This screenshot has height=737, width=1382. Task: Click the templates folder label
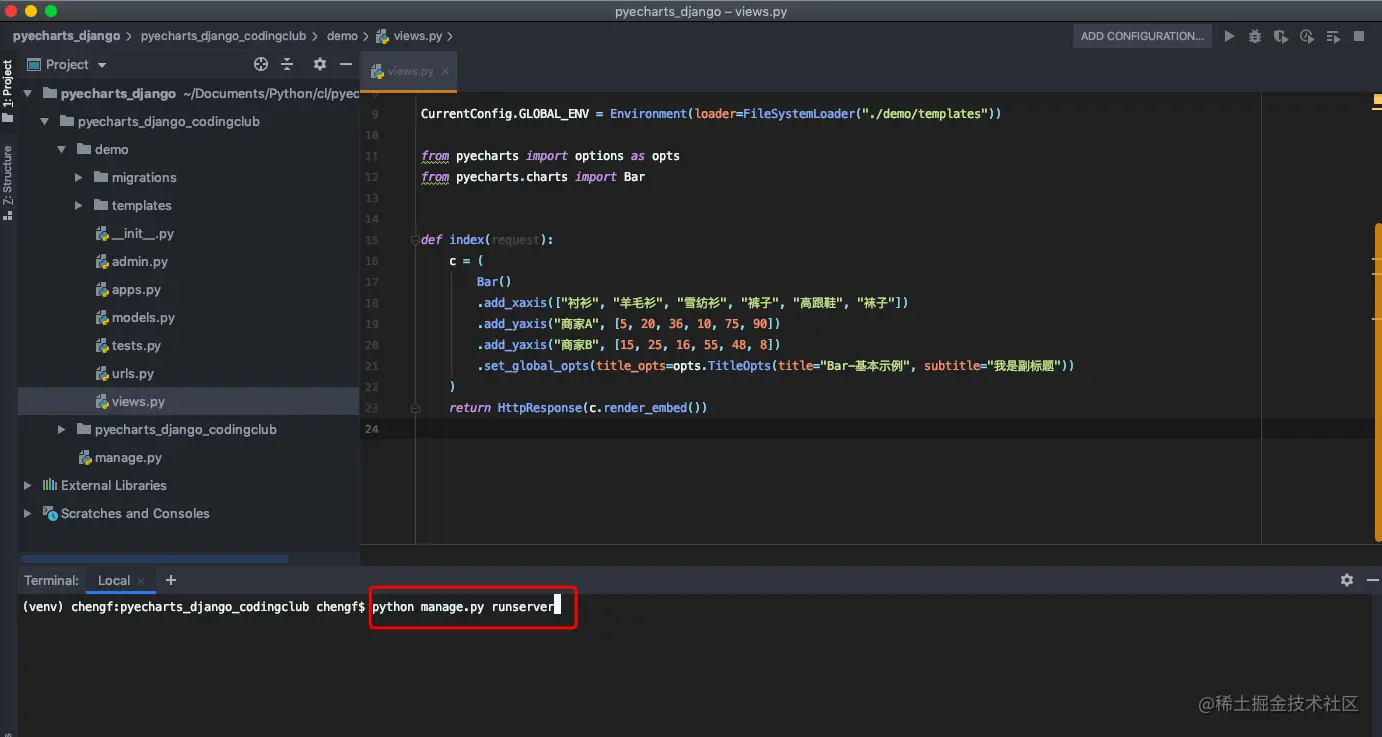click(x=141, y=205)
